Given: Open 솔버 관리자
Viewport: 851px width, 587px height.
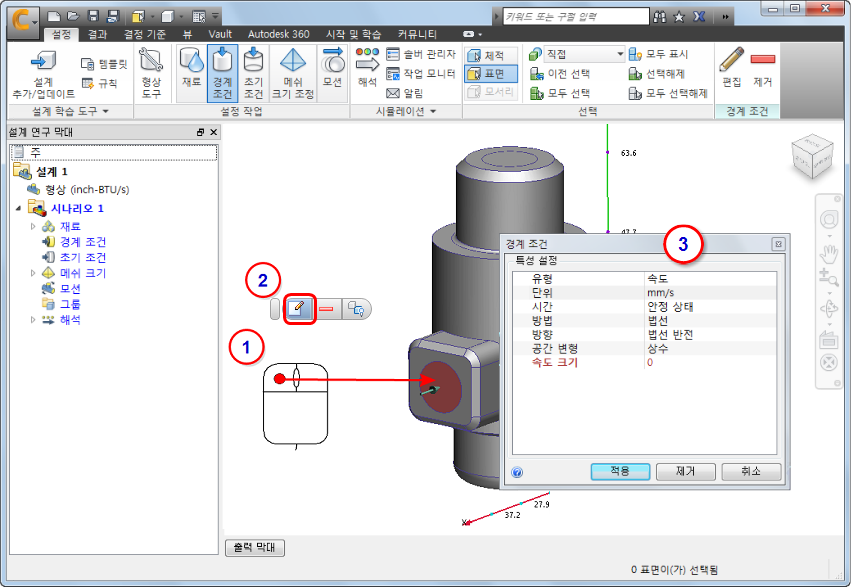Looking at the screenshot, I should point(421,54).
